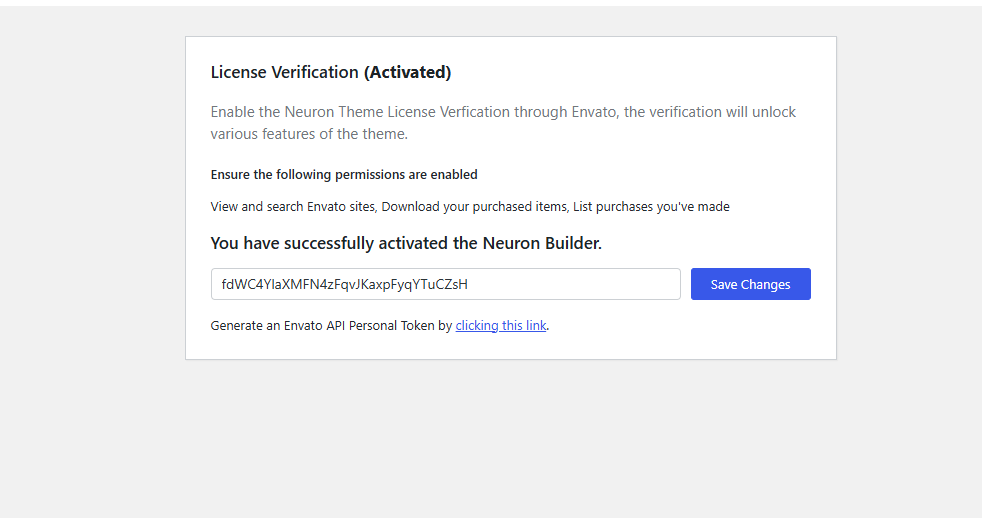This screenshot has width=982, height=518.
Task: Click the "Enable the Neuron Theme" description paragraph
Action: click(x=503, y=112)
